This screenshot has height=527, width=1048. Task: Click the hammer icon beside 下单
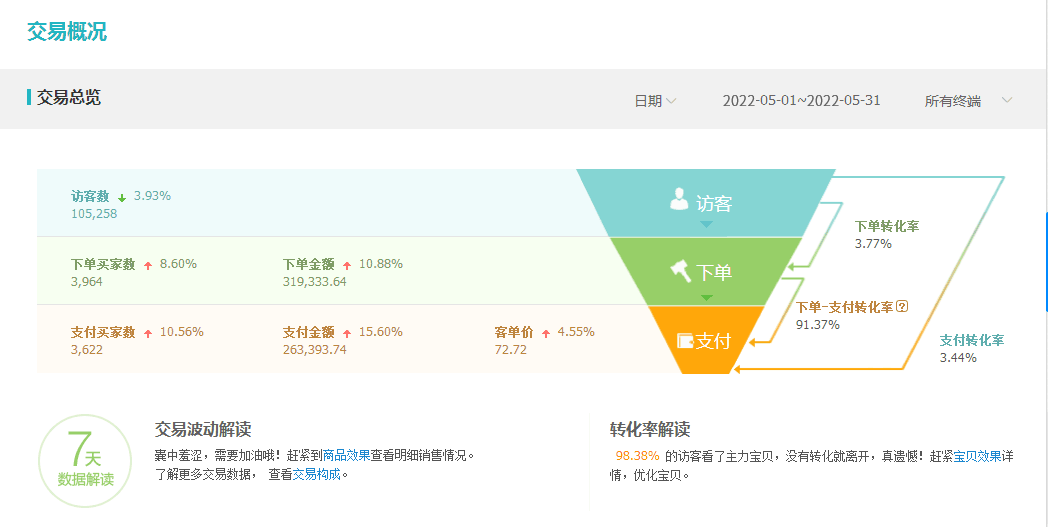681,270
